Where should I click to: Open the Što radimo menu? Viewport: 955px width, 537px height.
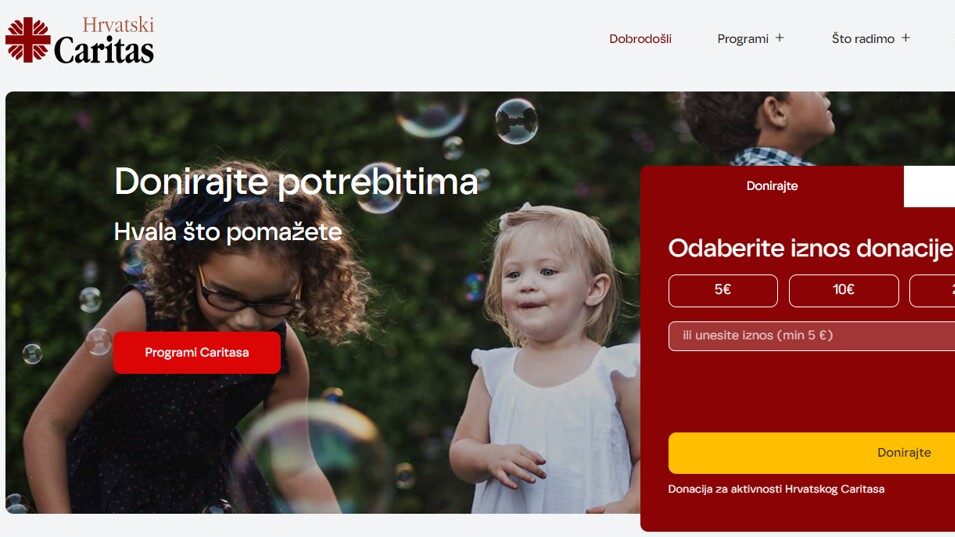click(x=863, y=38)
